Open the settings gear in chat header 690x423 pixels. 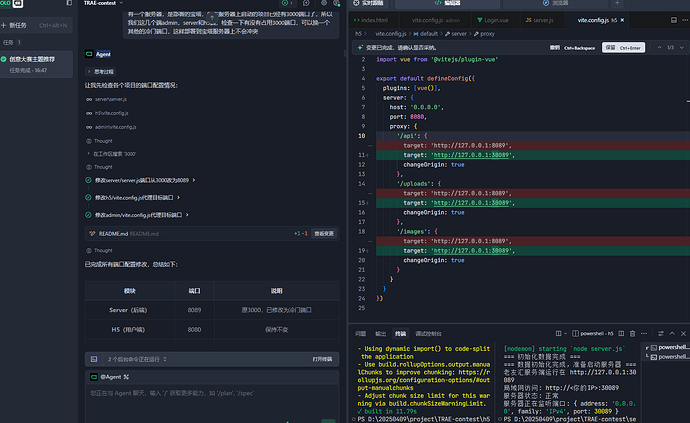(324, 3)
